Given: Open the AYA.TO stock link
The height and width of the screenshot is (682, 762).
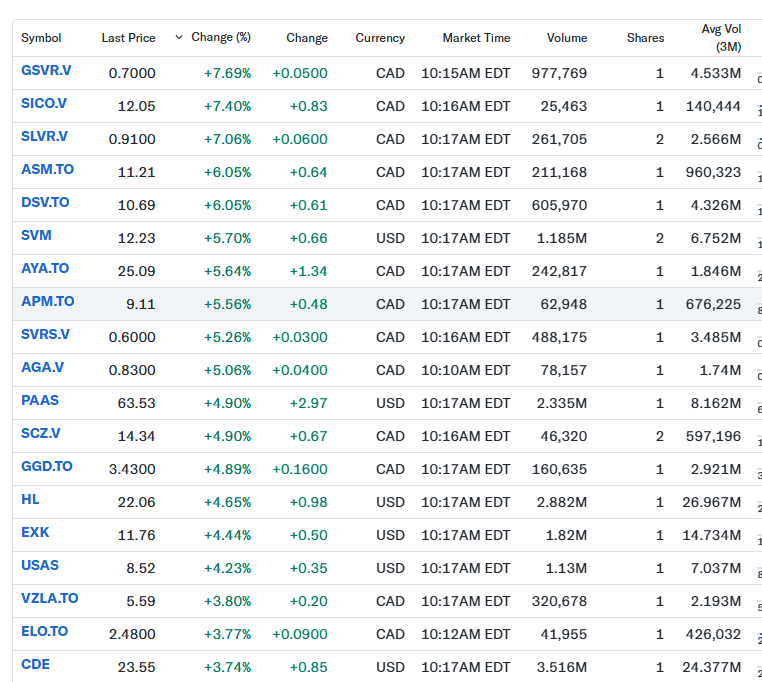Looking at the screenshot, I should (45, 268).
